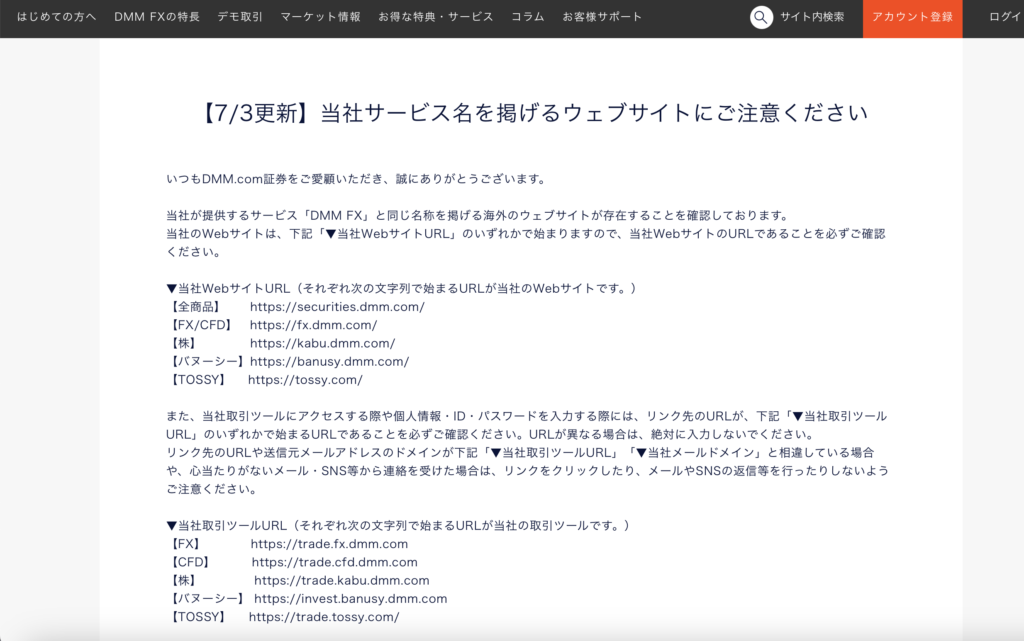Open the コラム menu item
1024x641 pixels.
(x=528, y=17)
